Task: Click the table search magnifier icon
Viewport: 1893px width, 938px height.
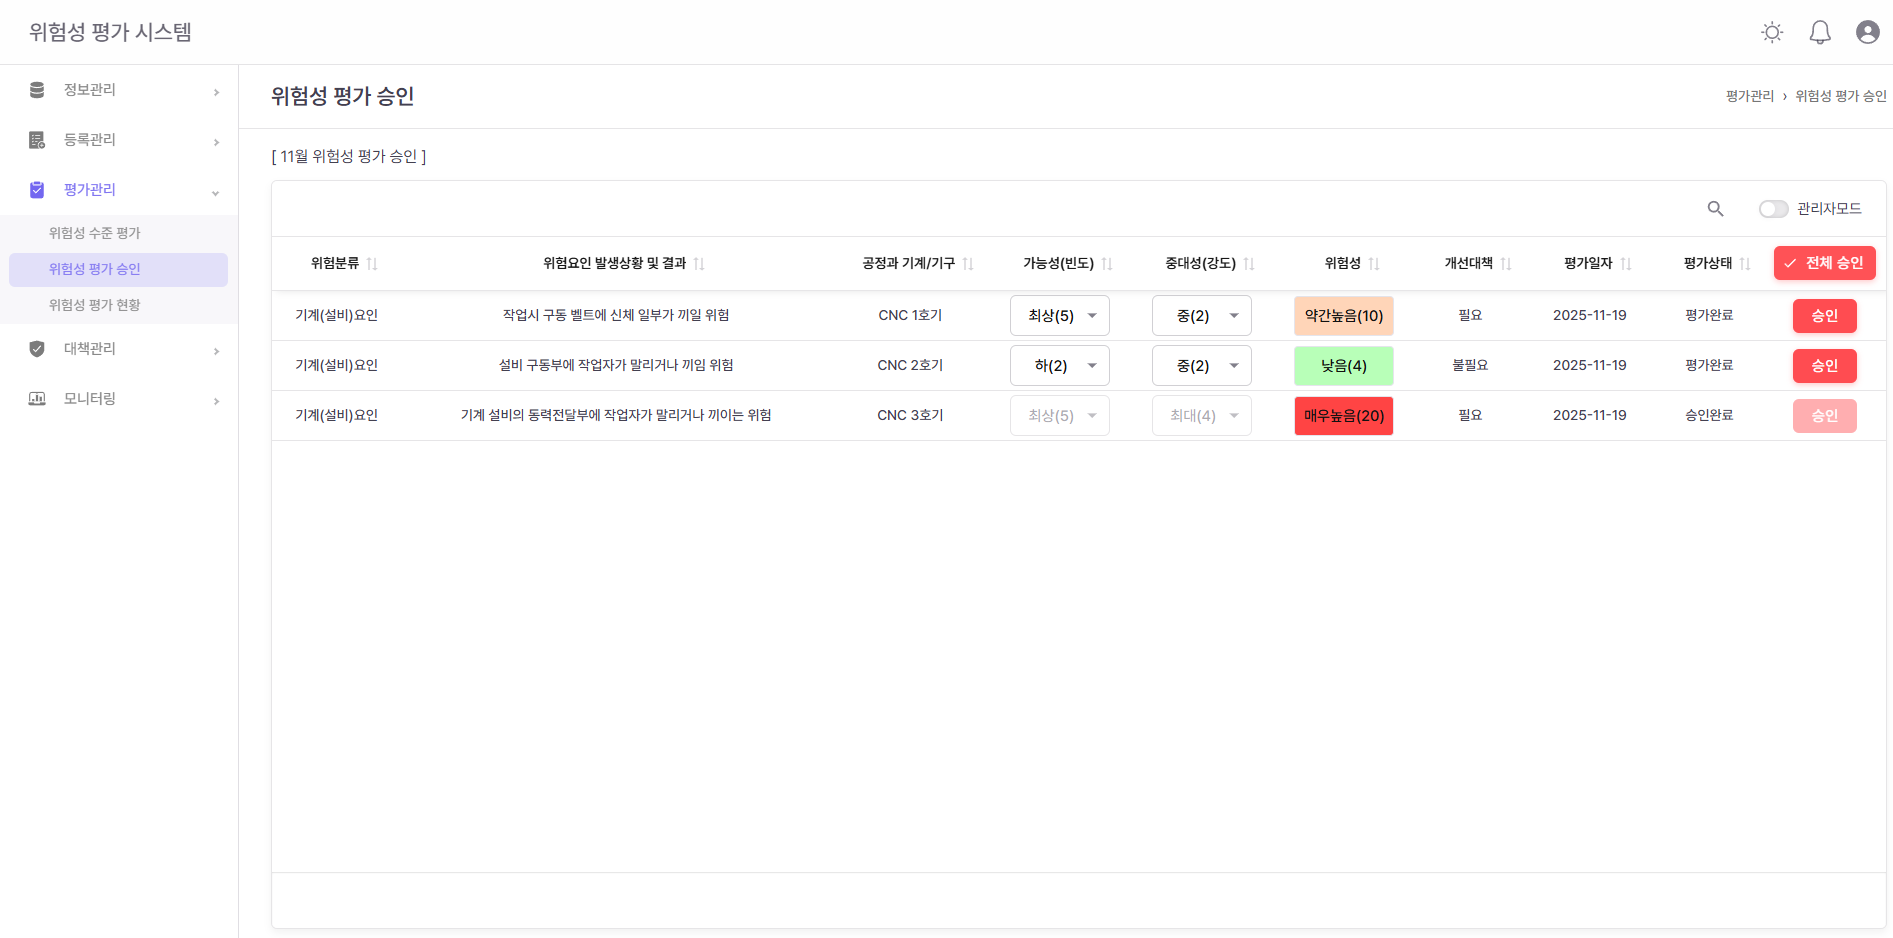Action: (x=1715, y=208)
